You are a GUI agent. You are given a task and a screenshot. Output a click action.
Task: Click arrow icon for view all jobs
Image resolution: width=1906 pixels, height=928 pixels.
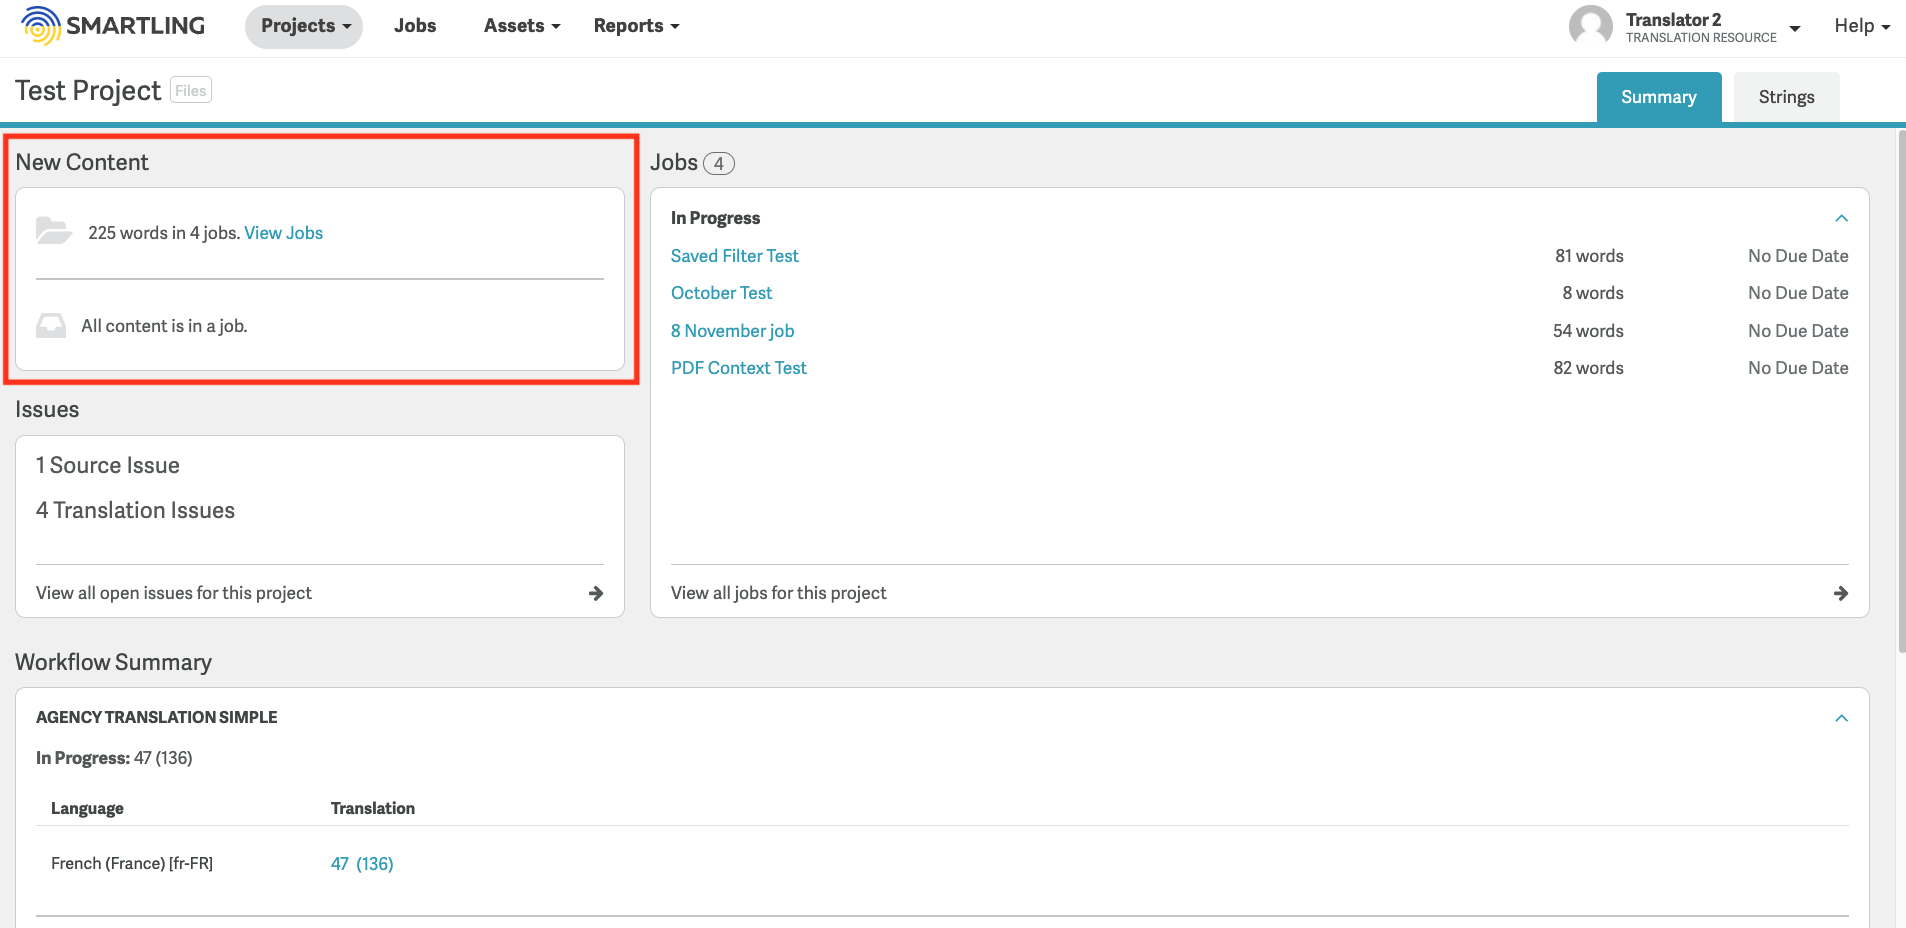[1841, 593]
